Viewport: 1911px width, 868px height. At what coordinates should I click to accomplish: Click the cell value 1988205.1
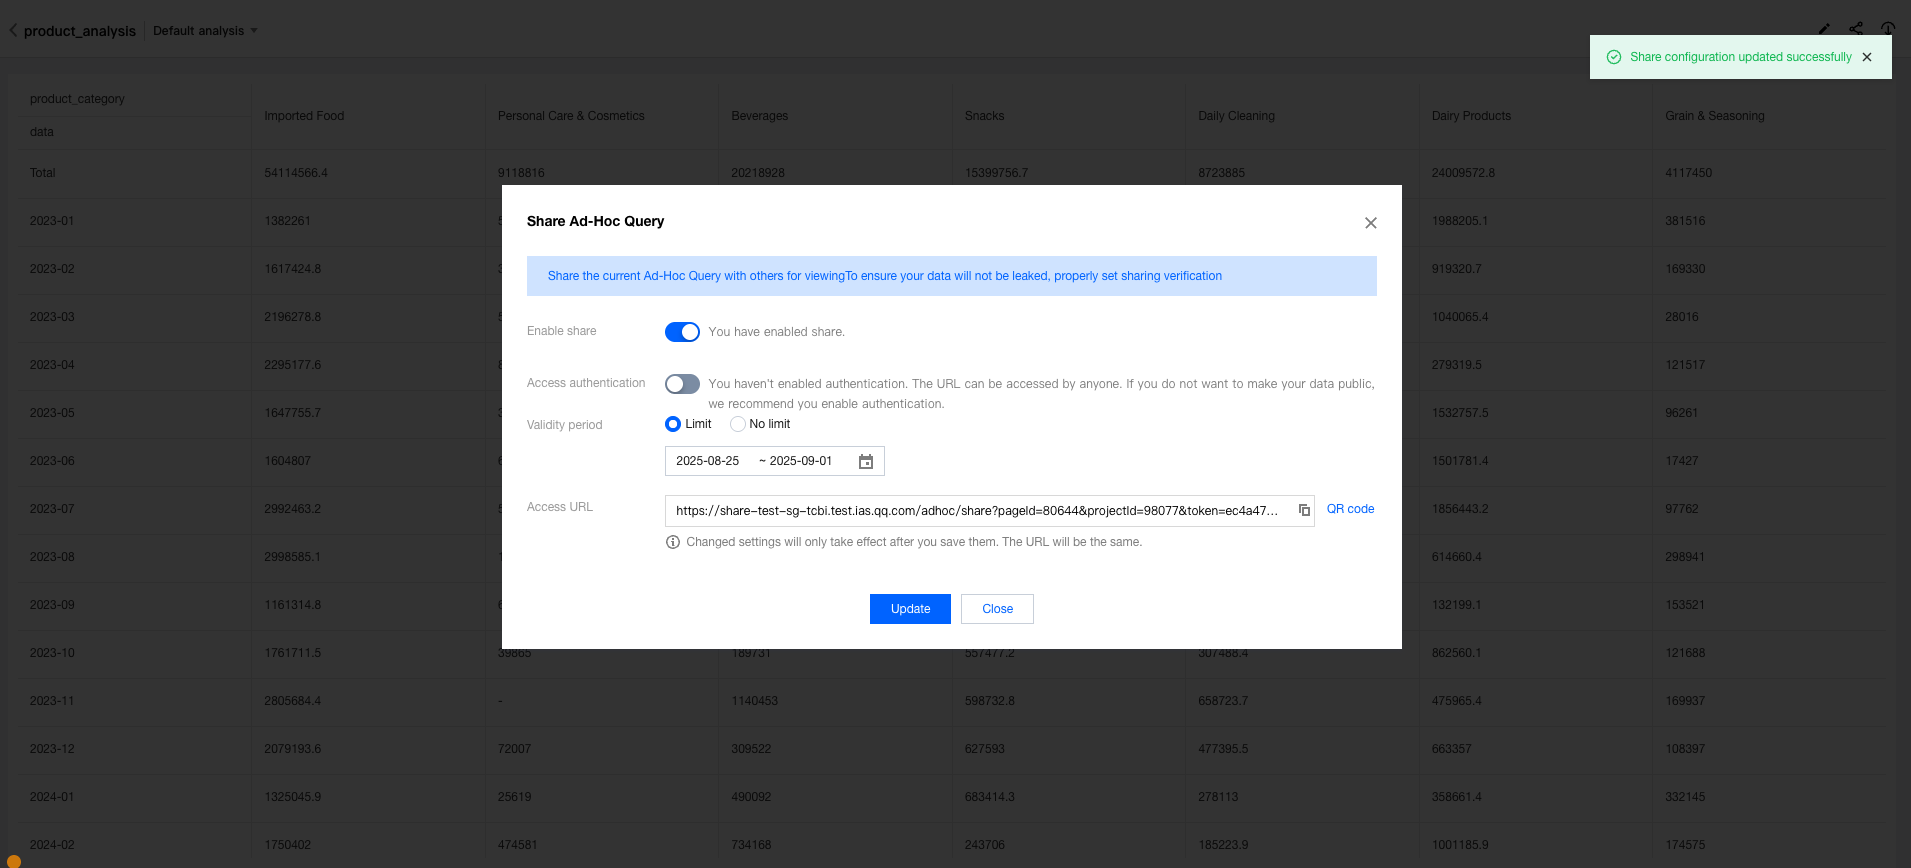pyautogui.click(x=1460, y=221)
